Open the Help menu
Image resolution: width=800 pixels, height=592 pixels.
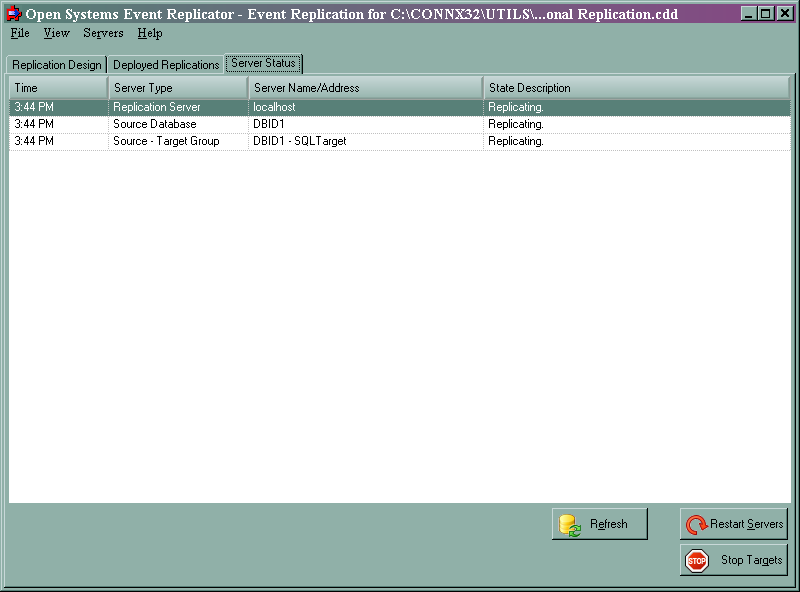coord(149,33)
